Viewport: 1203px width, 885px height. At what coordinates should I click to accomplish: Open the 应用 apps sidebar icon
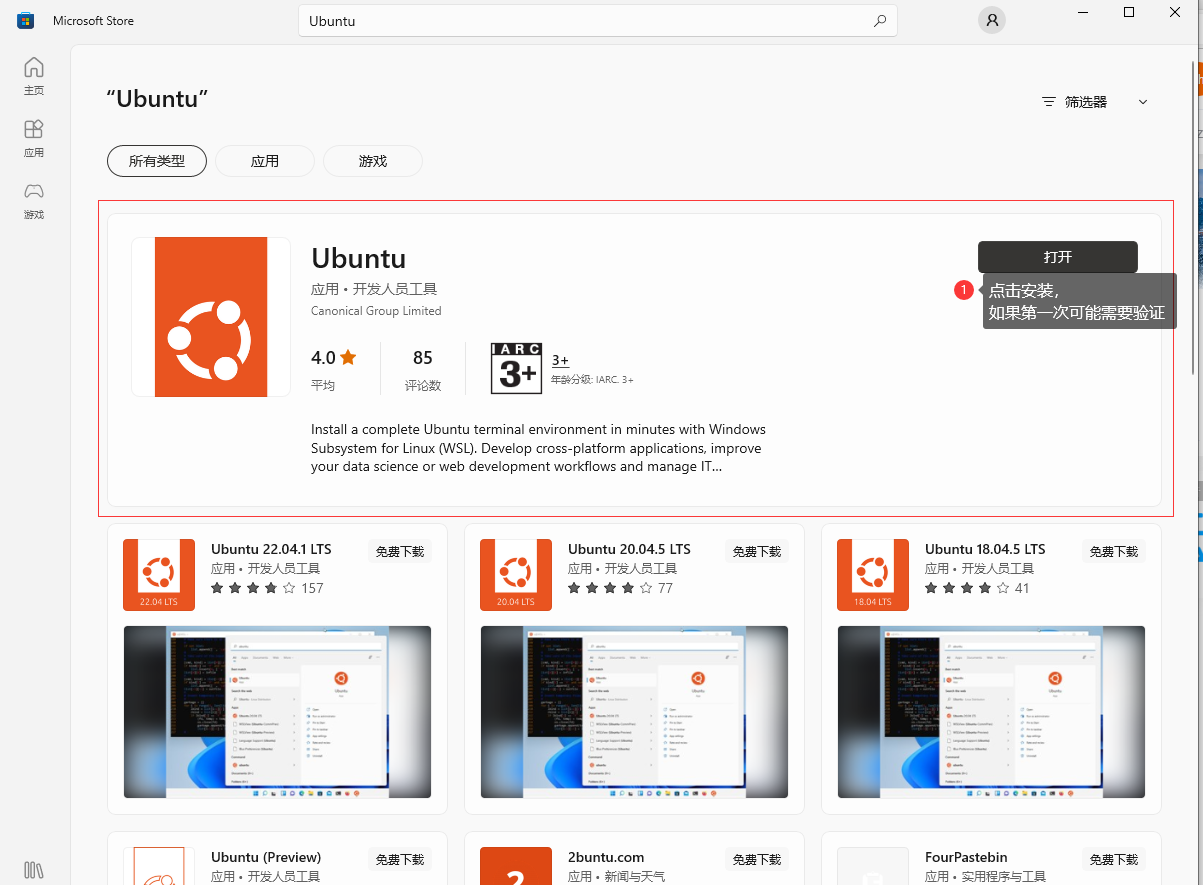click(34, 138)
